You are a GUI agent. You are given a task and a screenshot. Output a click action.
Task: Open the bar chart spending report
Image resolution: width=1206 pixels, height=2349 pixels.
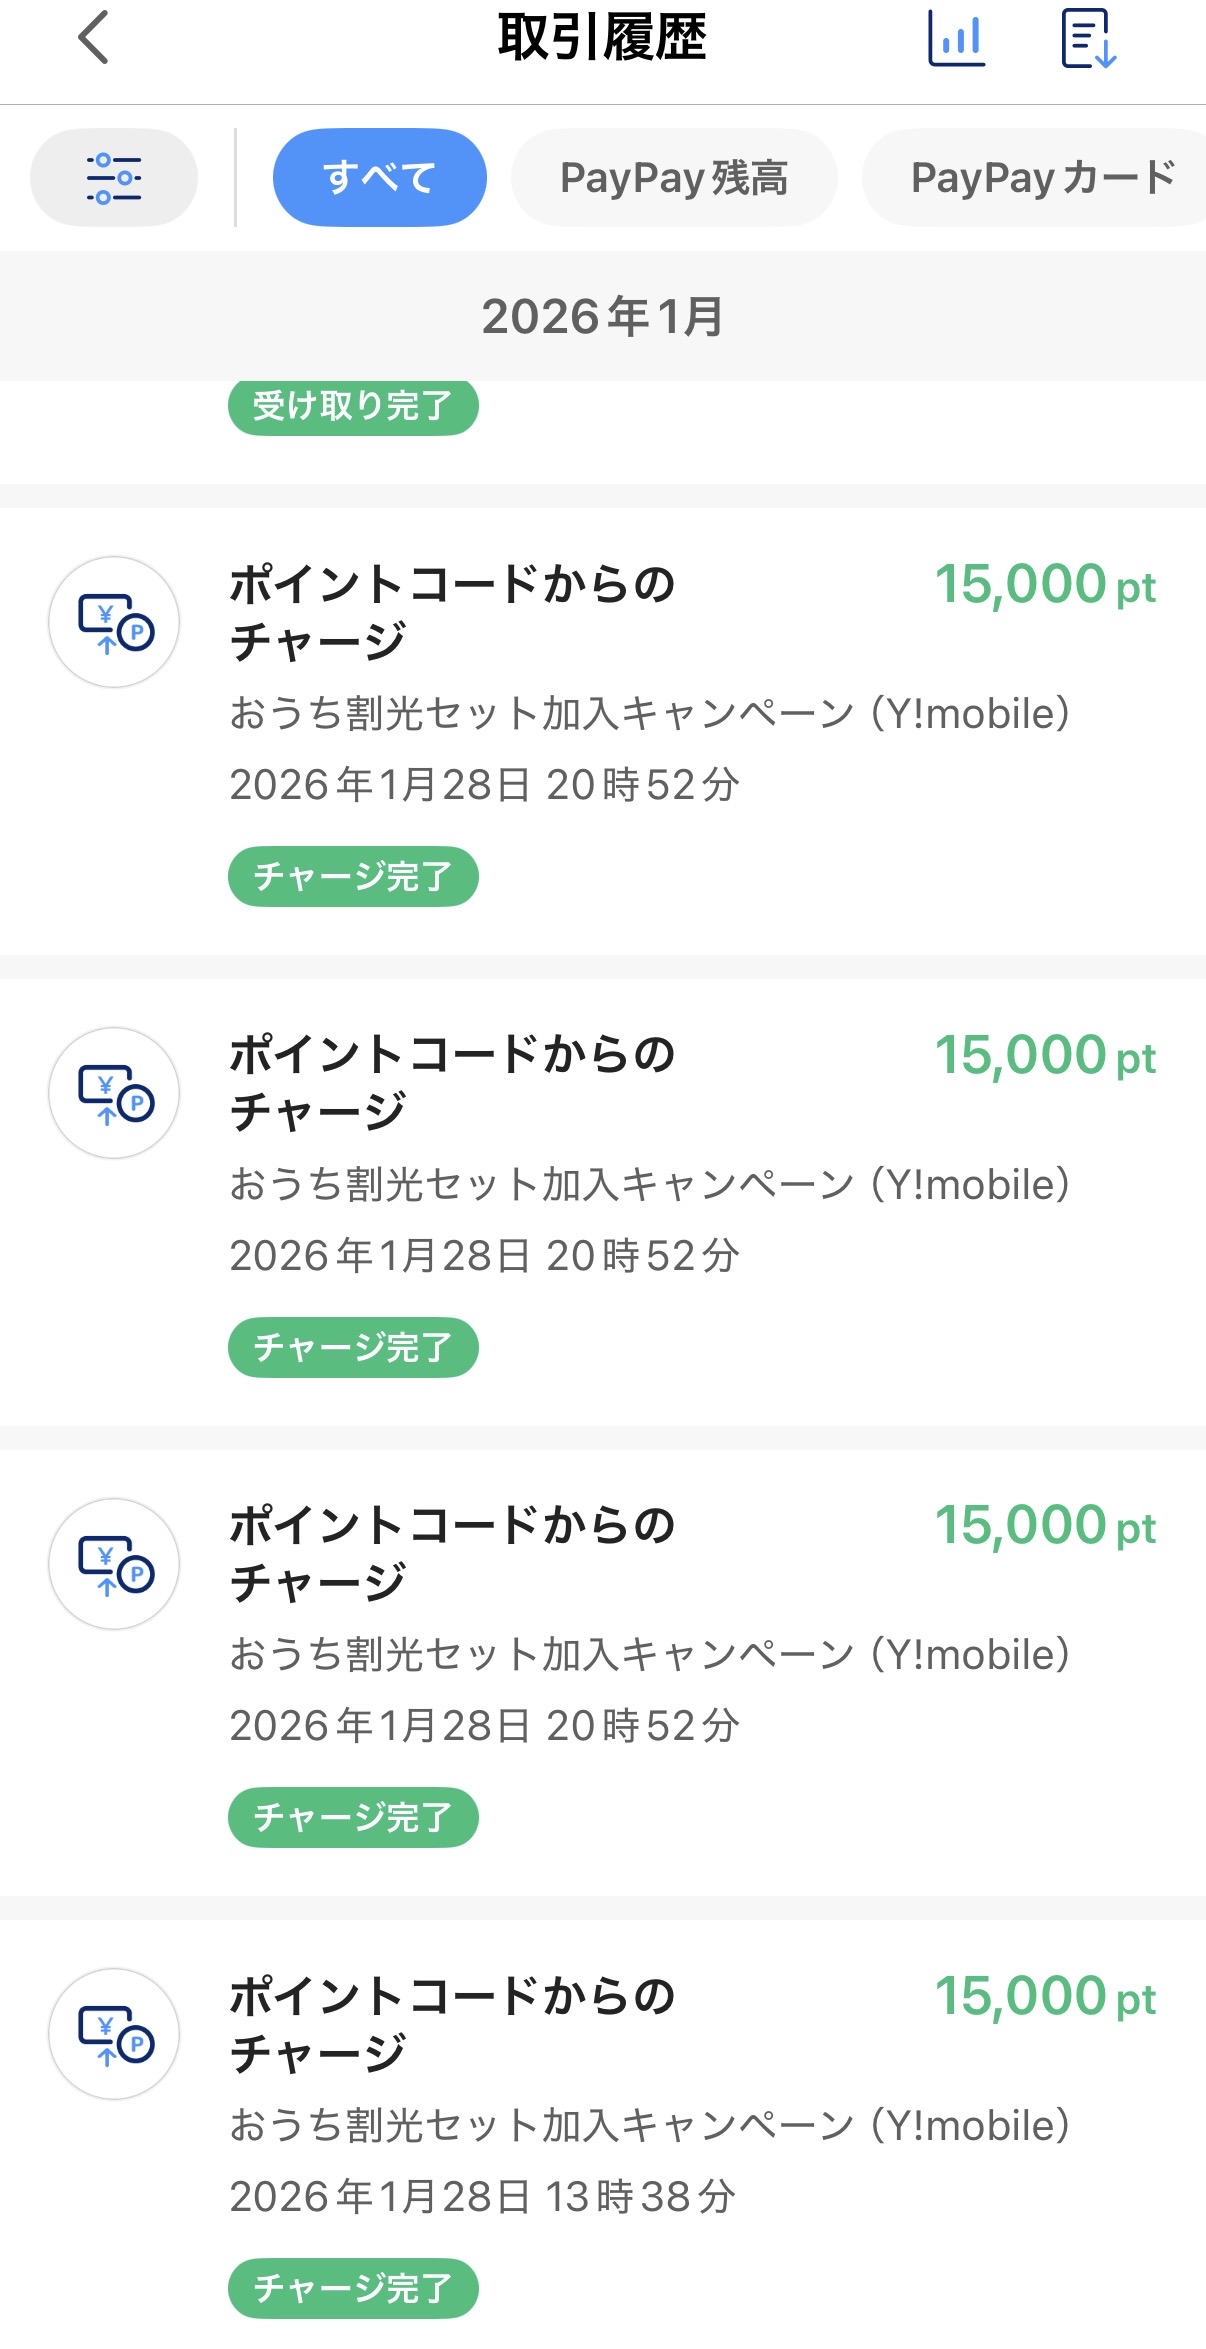(x=957, y=38)
